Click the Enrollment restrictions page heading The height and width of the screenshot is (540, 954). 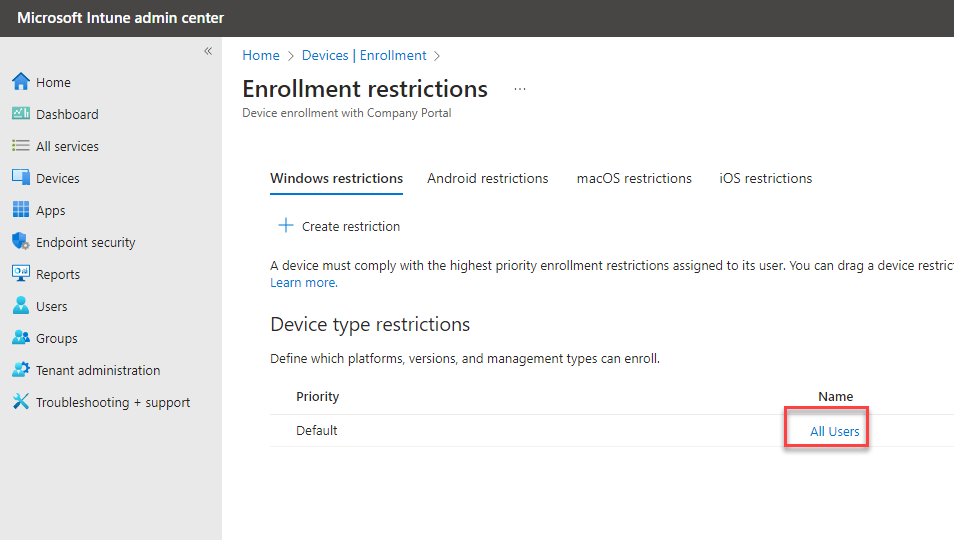point(365,89)
